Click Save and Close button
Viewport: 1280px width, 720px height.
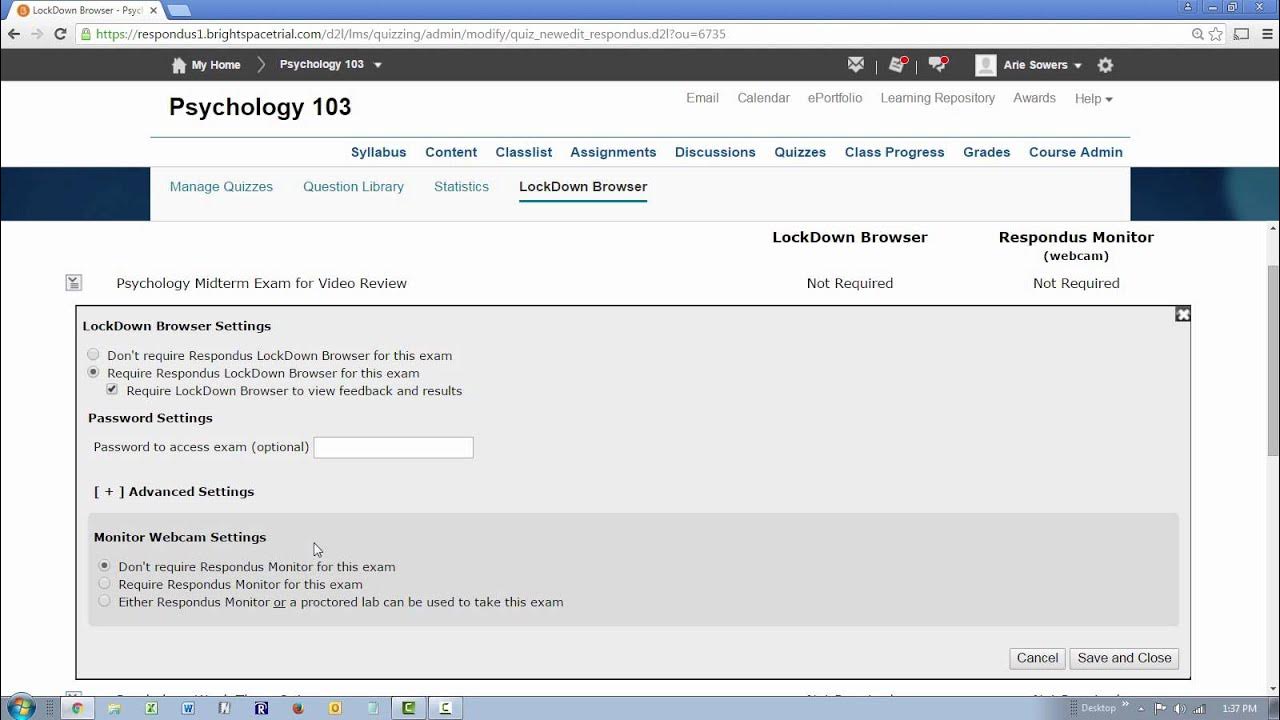click(x=1124, y=658)
